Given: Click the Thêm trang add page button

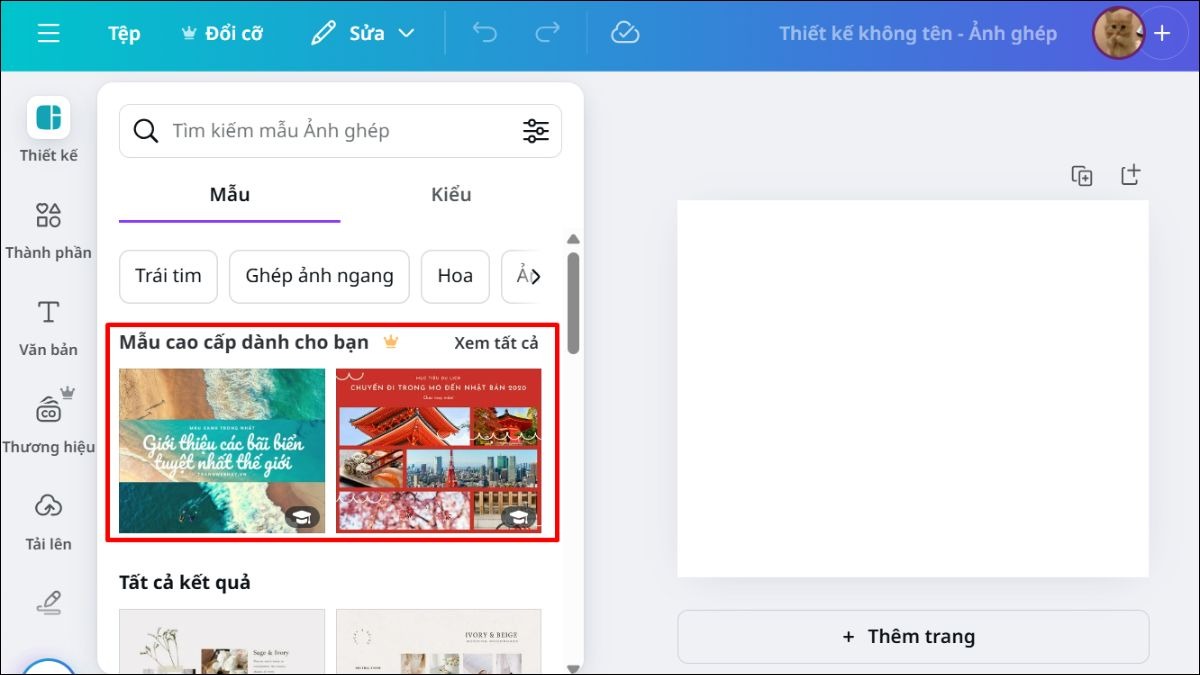Looking at the screenshot, I should 913,637.
